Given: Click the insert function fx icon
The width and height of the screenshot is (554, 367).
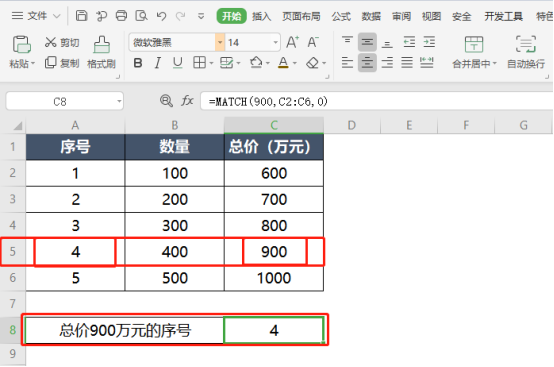Looking at the screenshot, I should pos(187,101).
